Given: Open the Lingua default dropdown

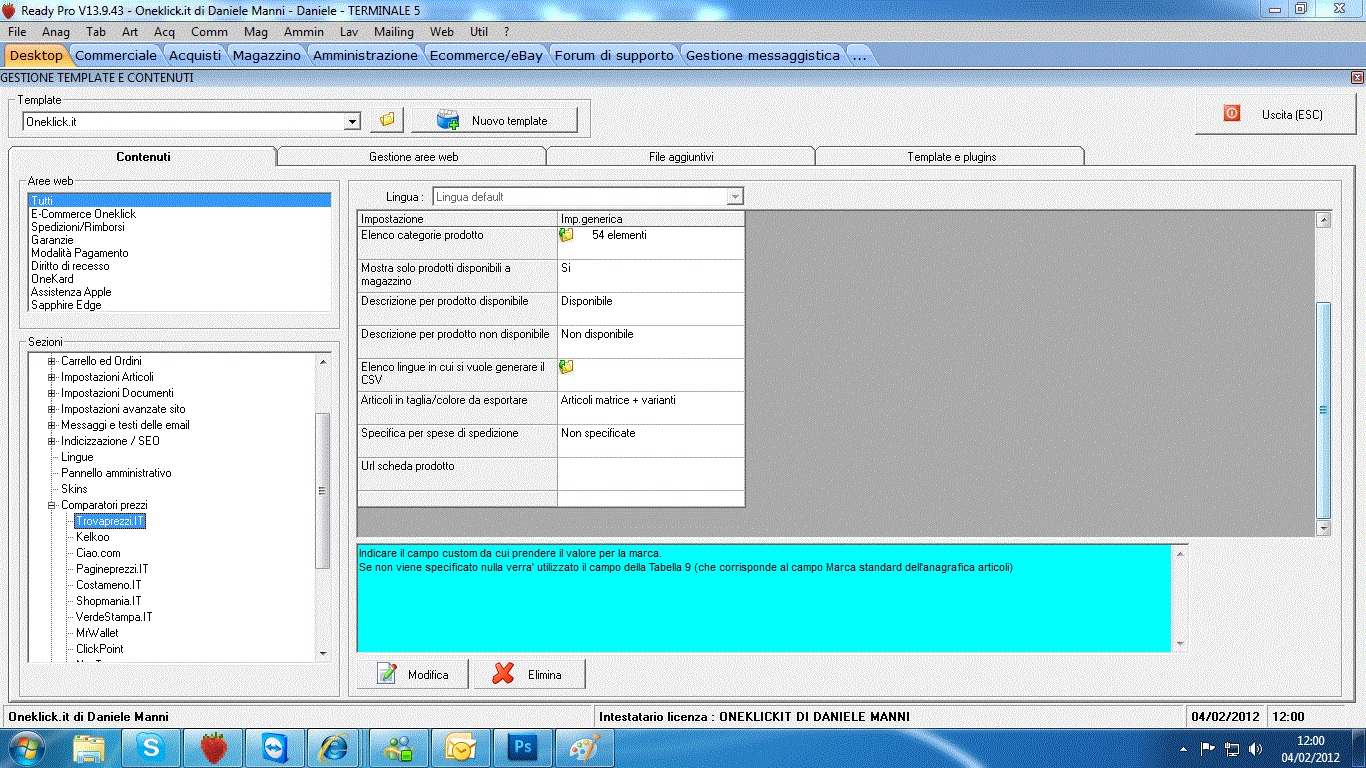Looking at the screenshot, I should pyautogui.click(x=735, y=197).
